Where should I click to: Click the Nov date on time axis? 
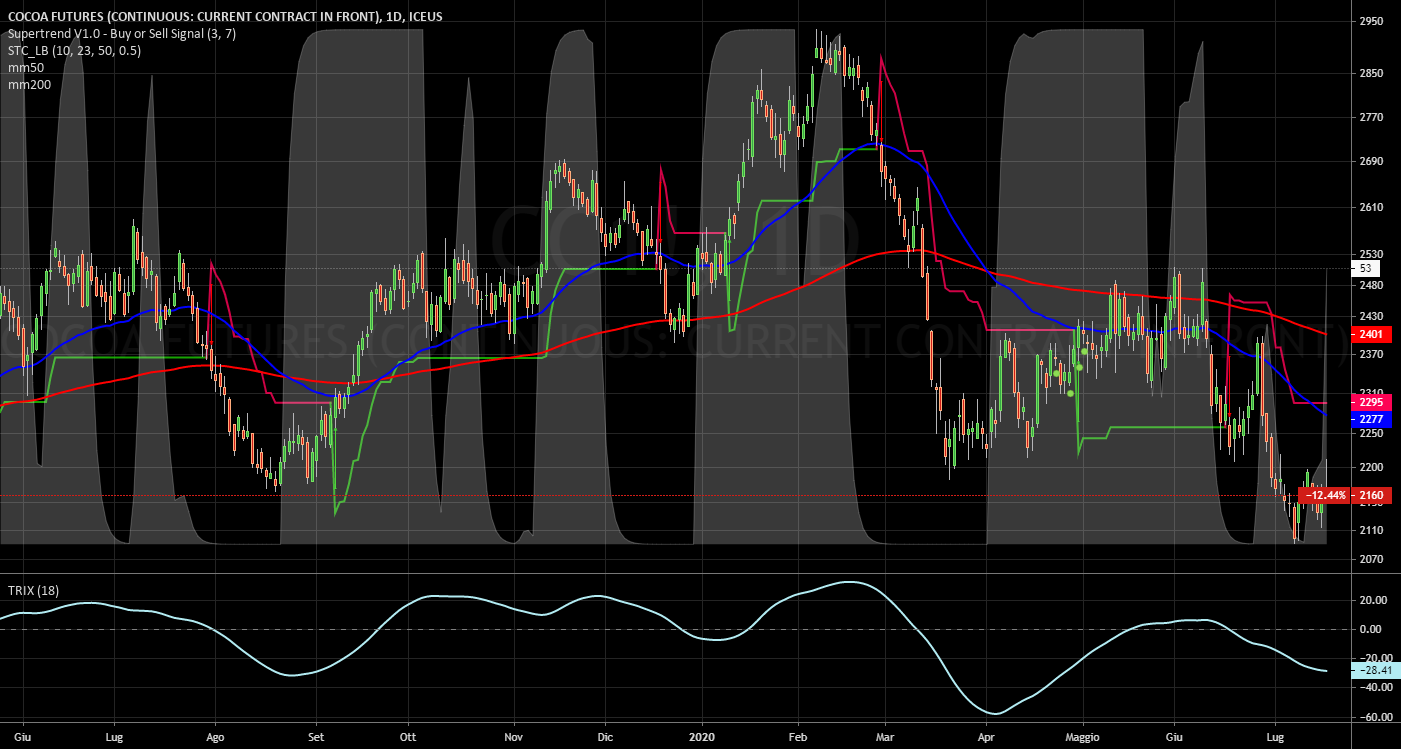point(512,736)
